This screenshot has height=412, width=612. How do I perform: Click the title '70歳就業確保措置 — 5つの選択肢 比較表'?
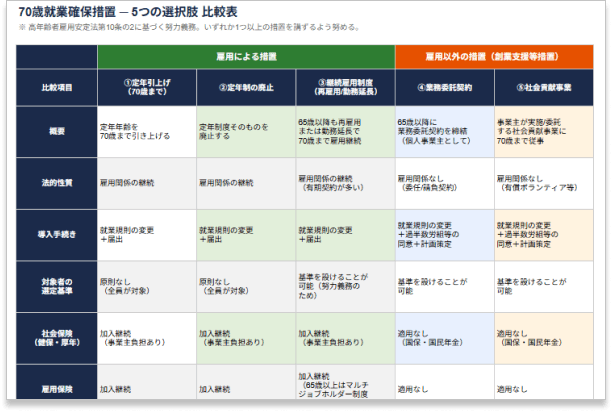128,12
